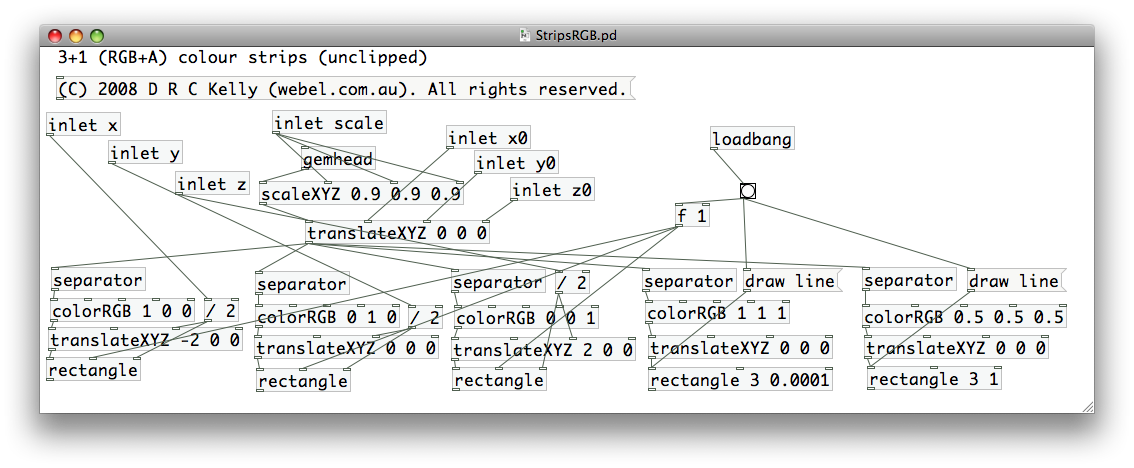
Task: Click the yellow minimize window button
Action: point(76,35)
